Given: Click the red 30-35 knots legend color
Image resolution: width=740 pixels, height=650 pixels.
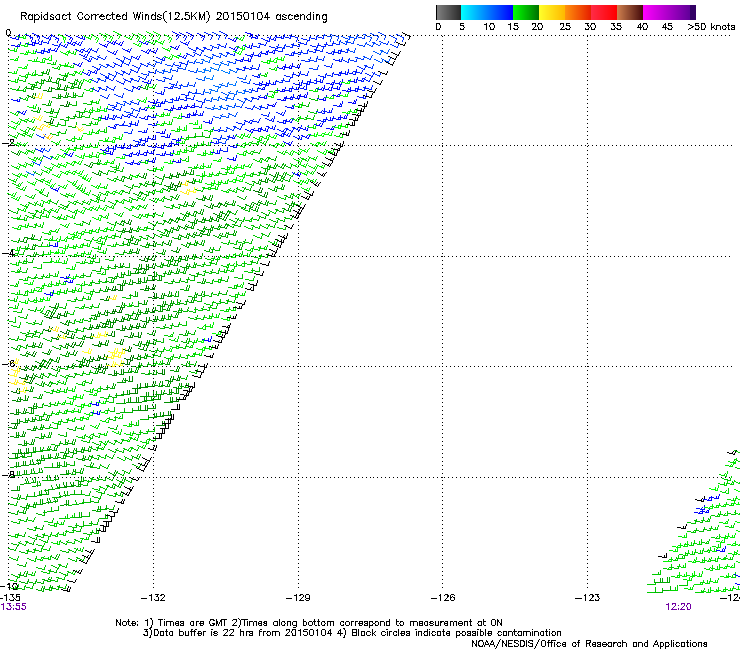Looking at the screenshot, I should coord(604,12).
